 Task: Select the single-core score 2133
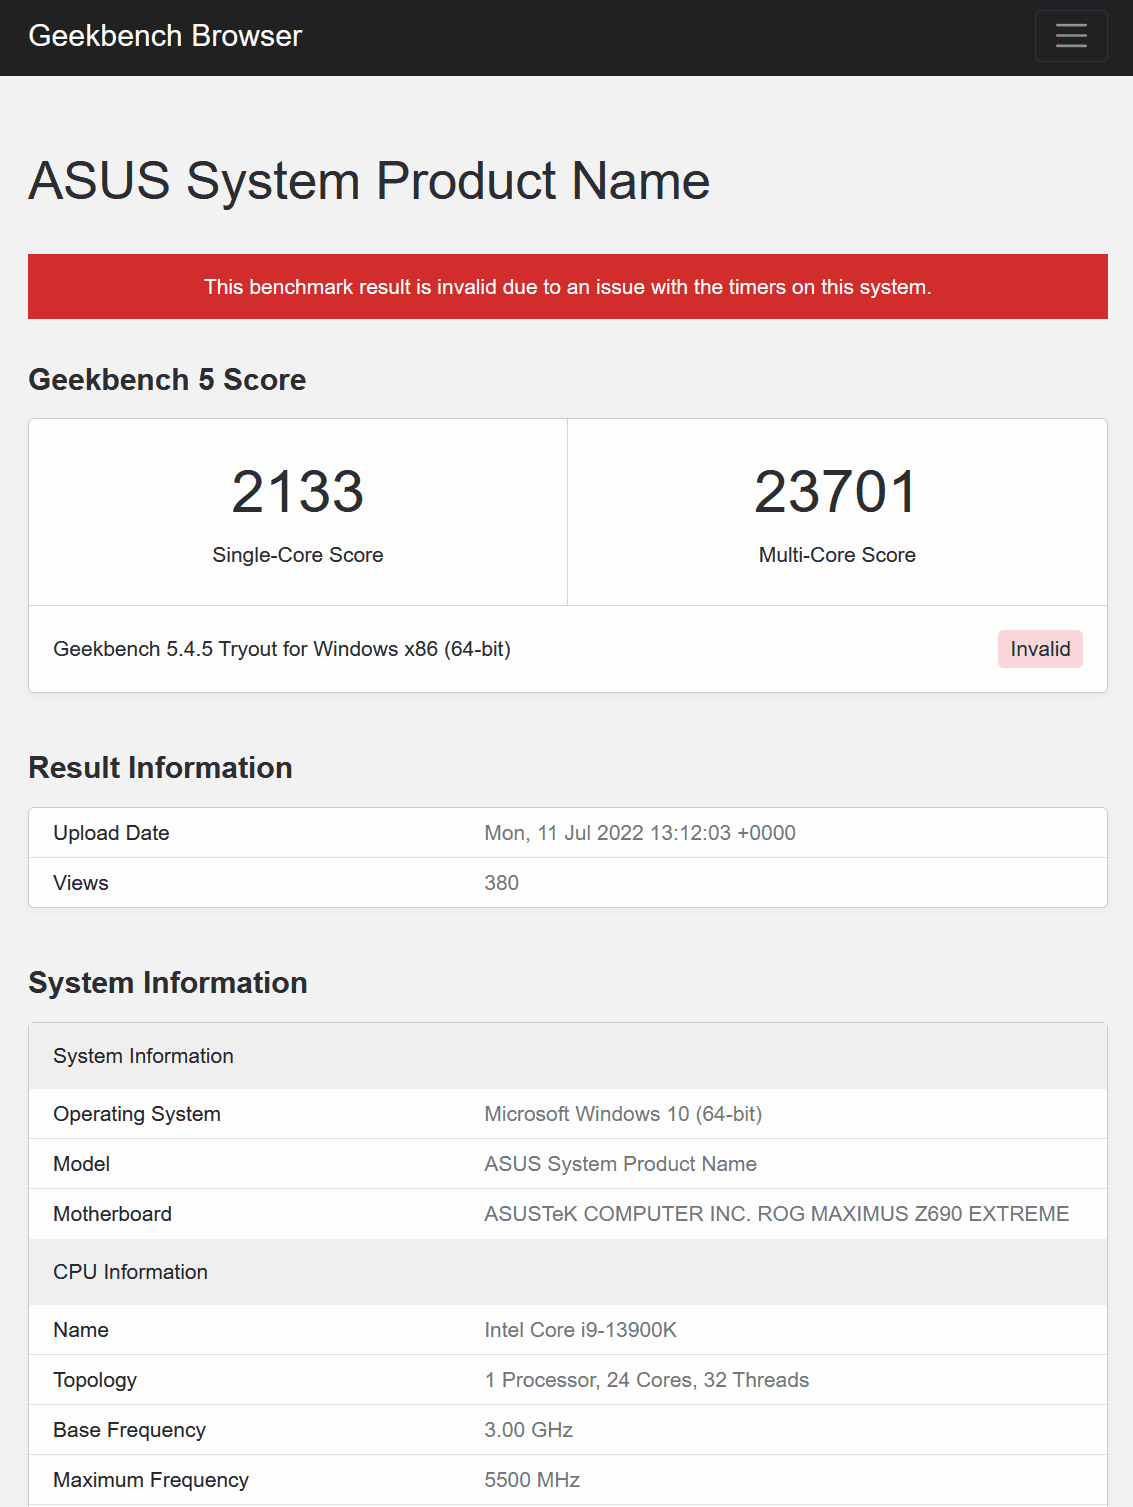[x=298, y=491]
